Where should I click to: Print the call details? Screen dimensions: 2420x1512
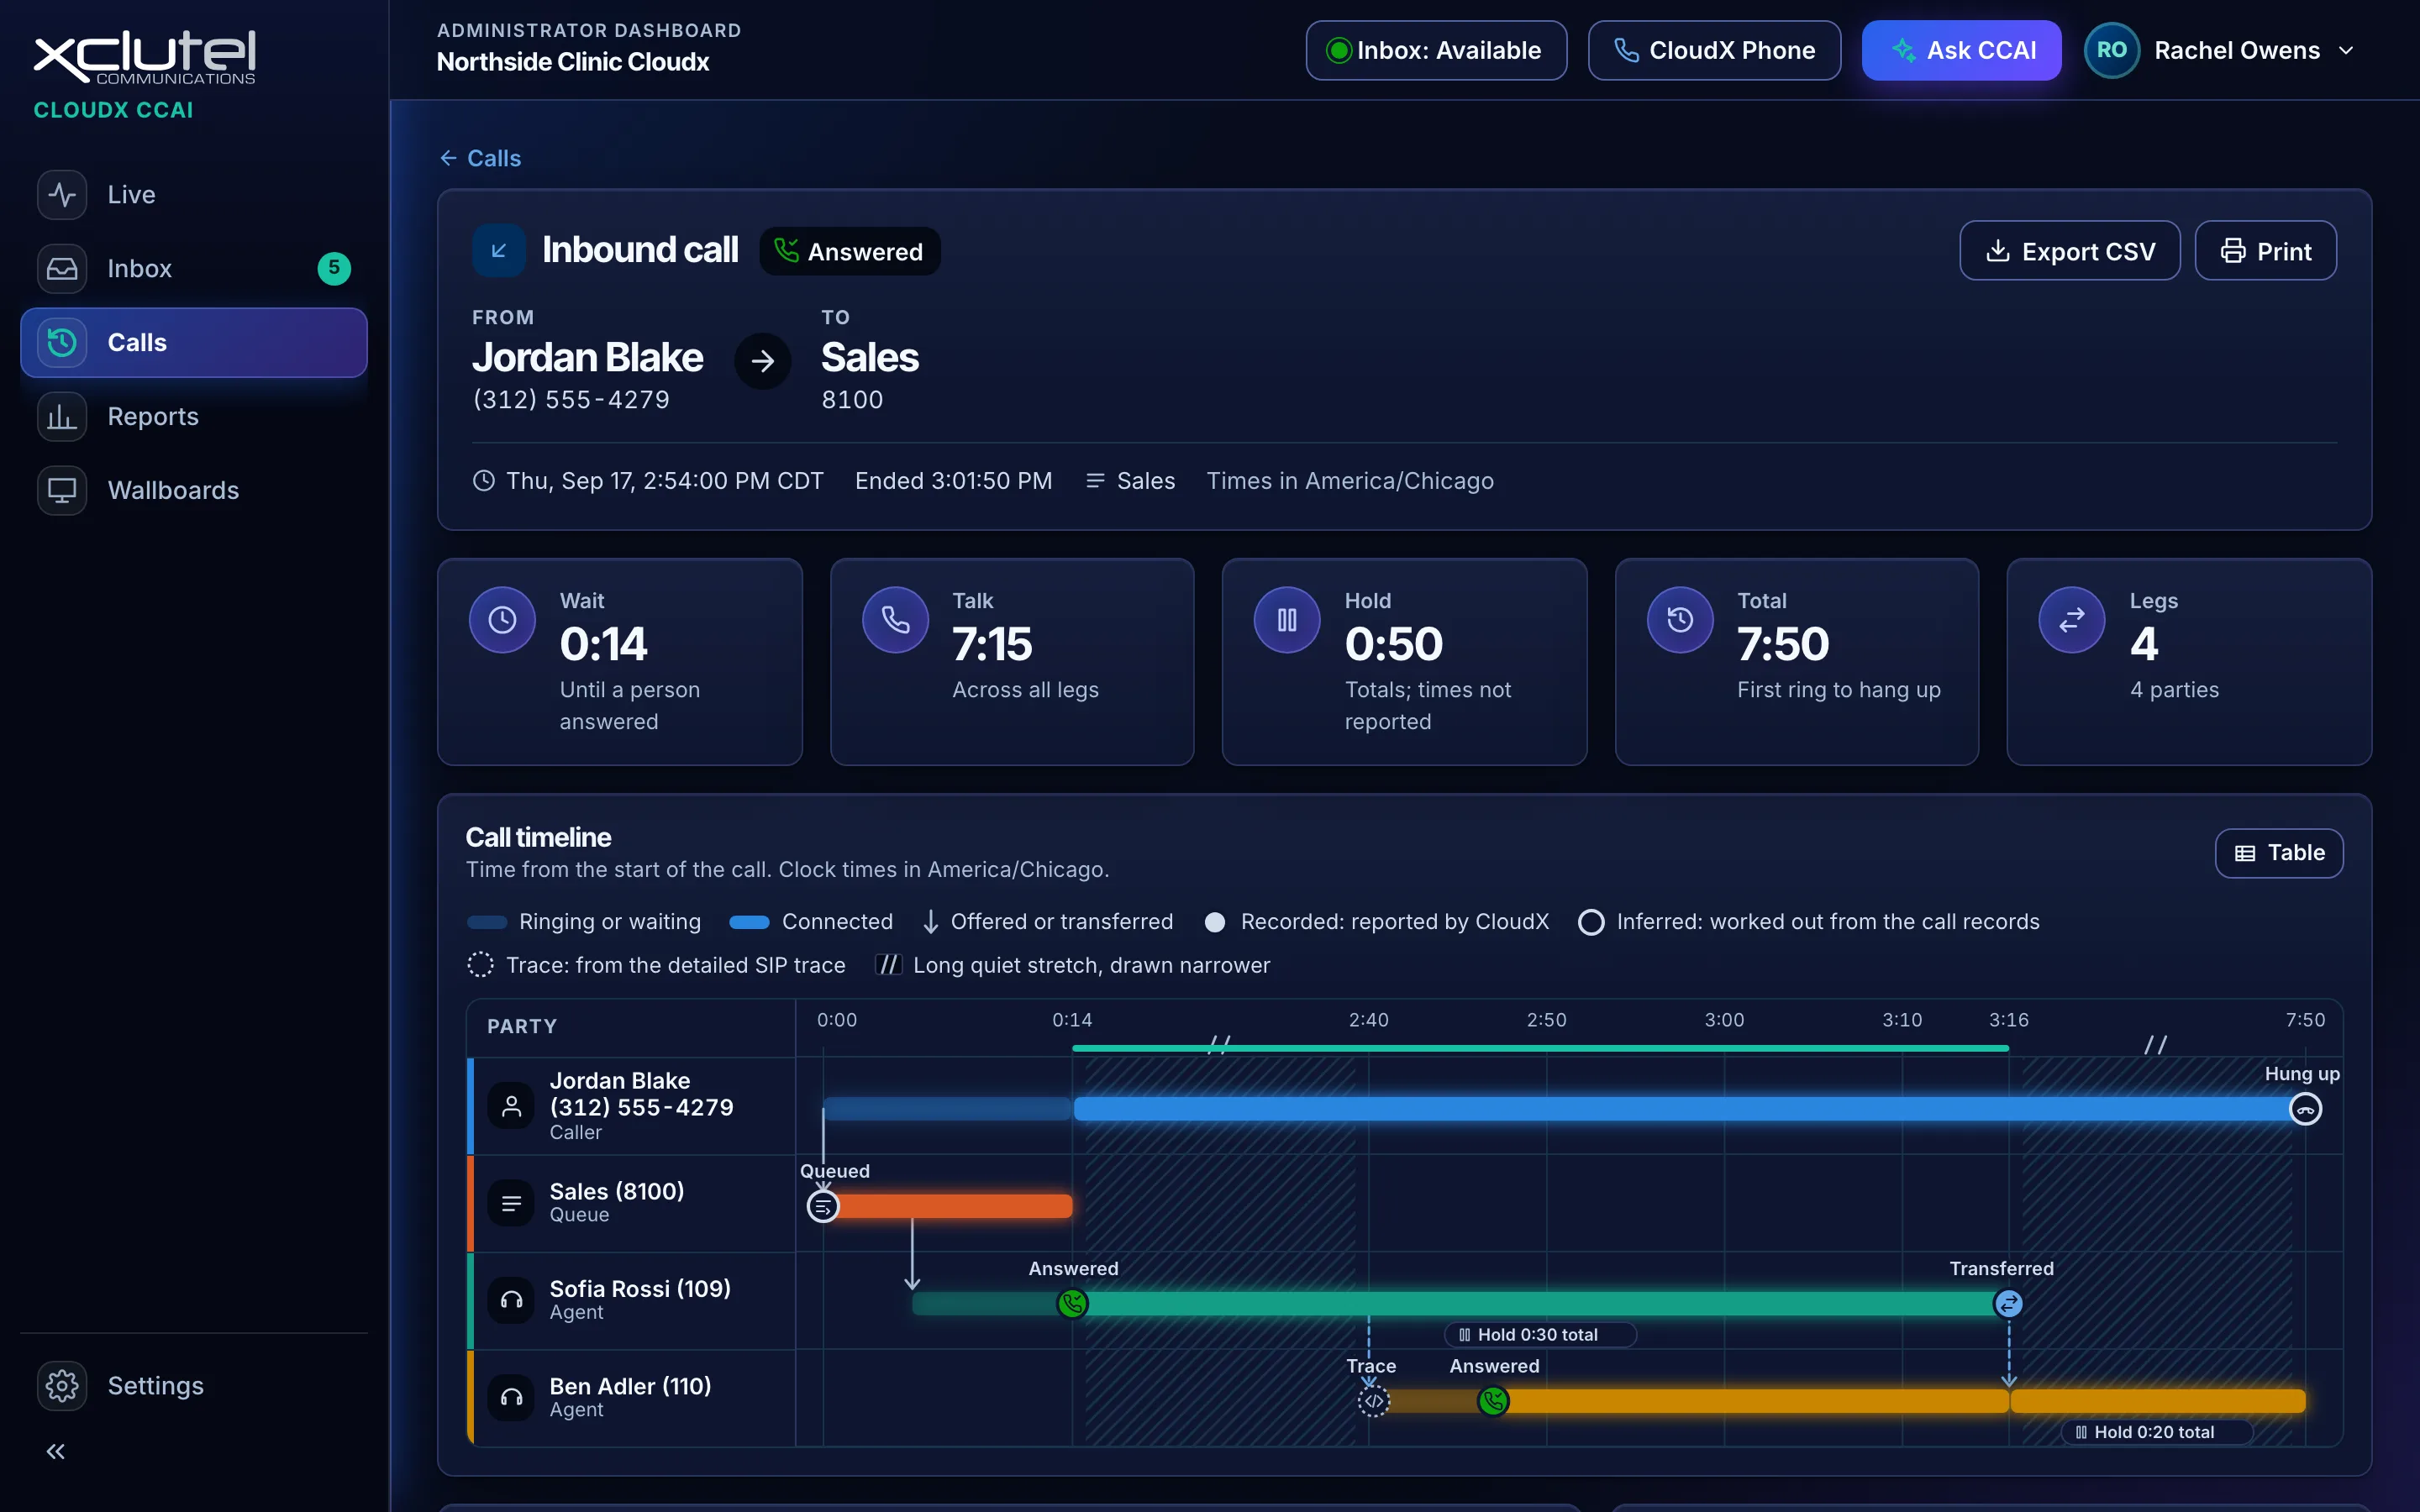2265,250
